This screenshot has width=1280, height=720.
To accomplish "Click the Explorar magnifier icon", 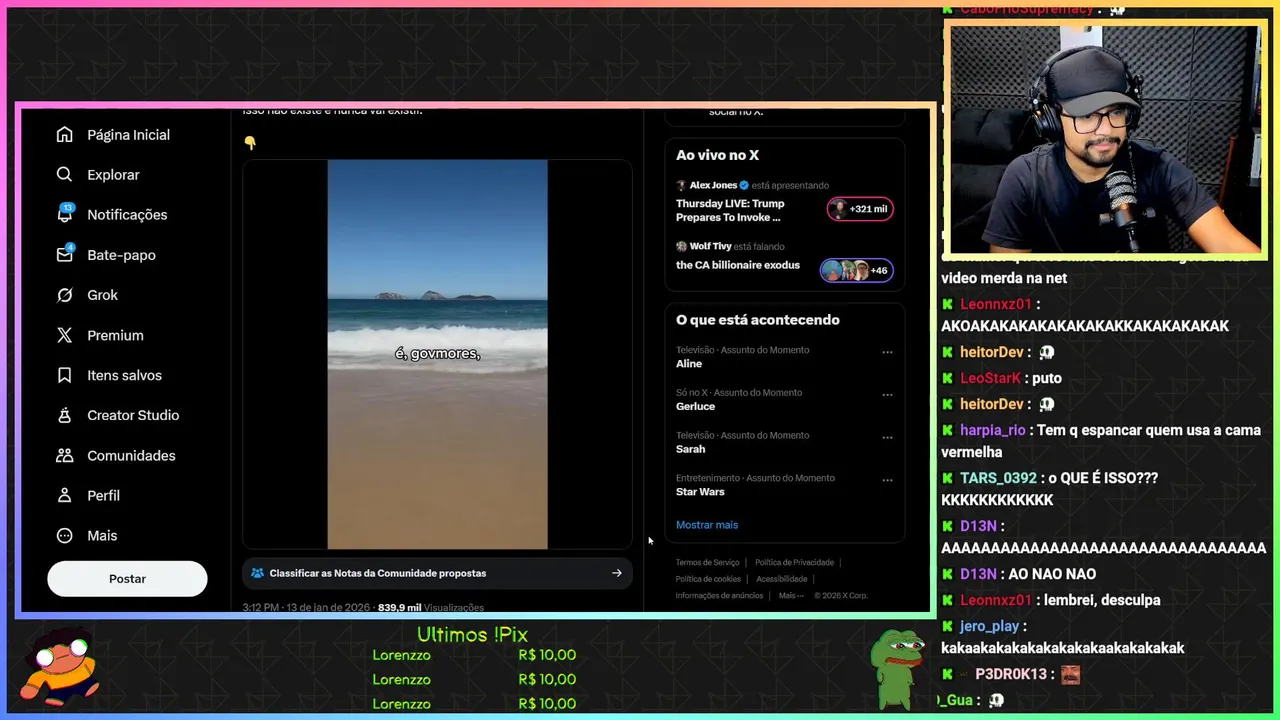I will point(65,175).
